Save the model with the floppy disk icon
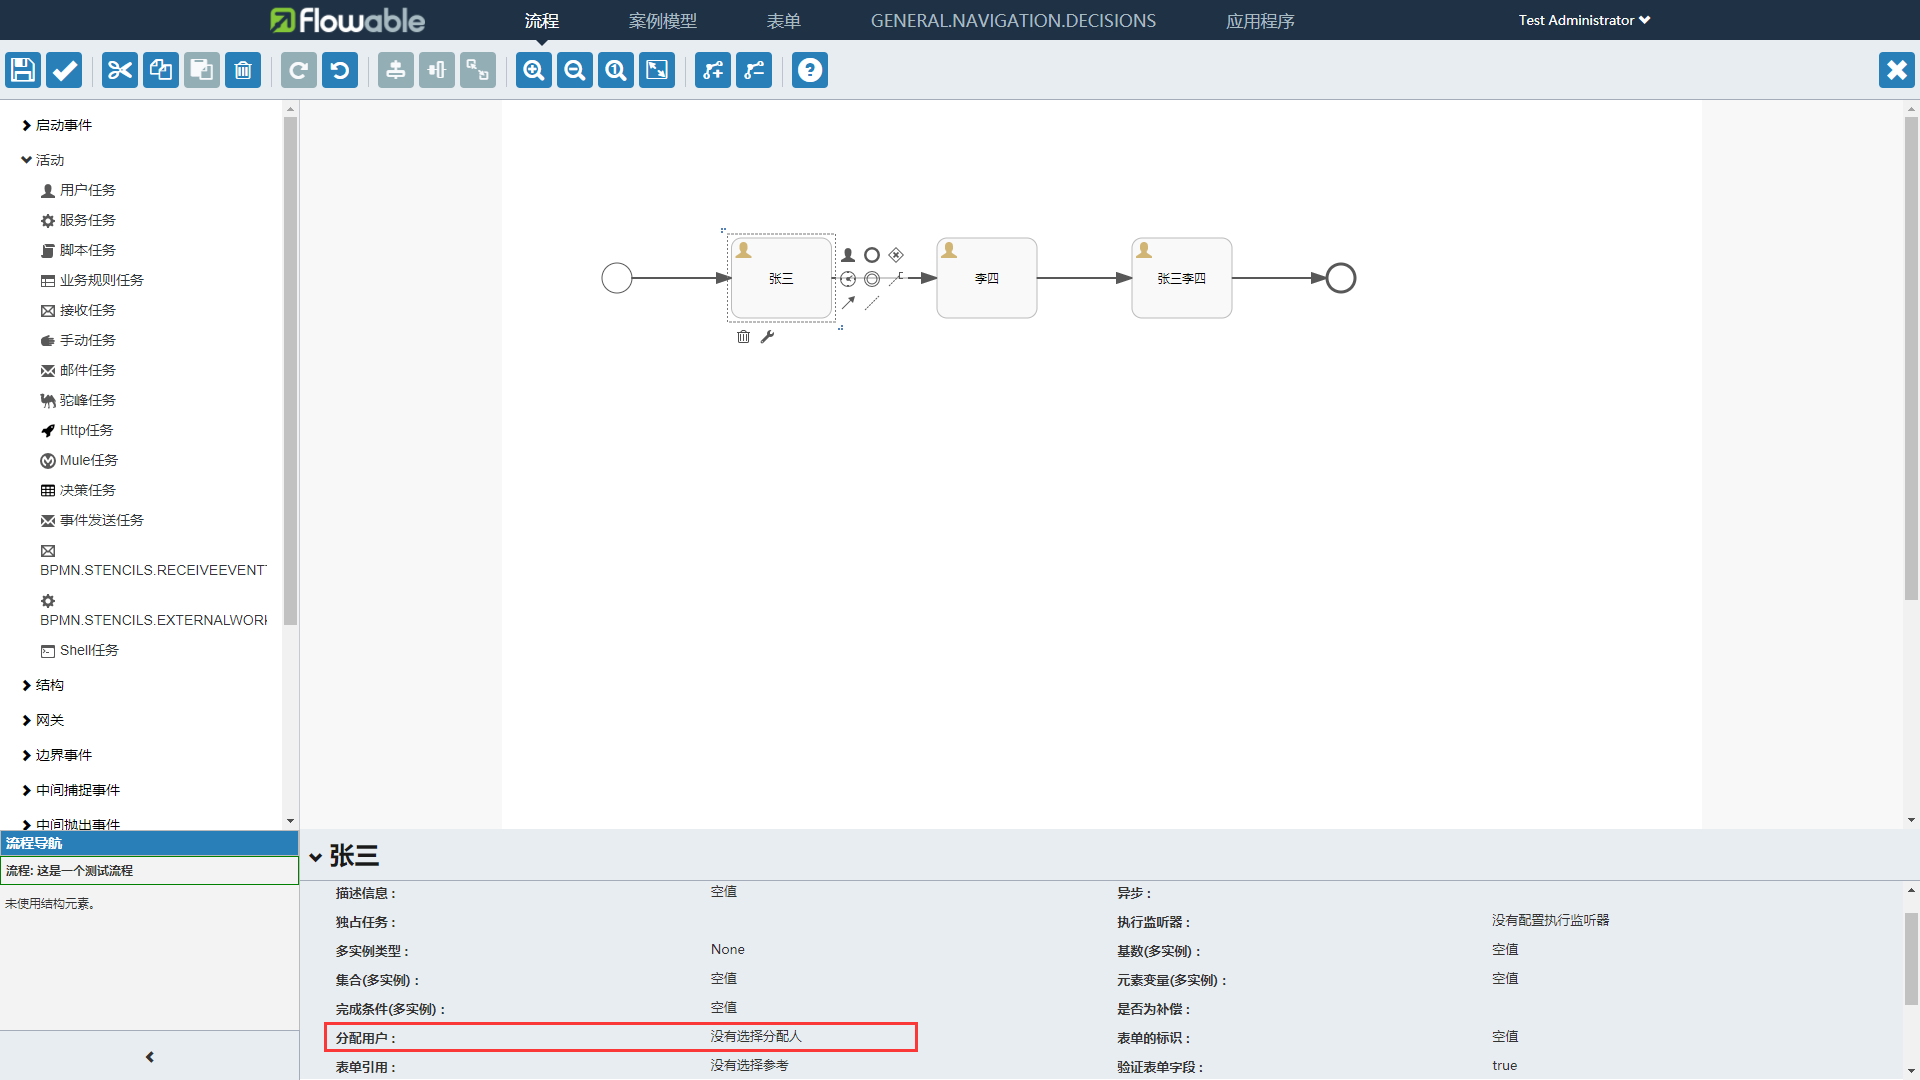 23,70
